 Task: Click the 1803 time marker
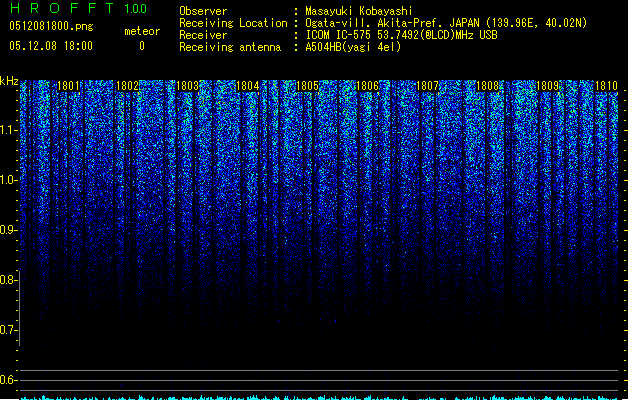187,86
